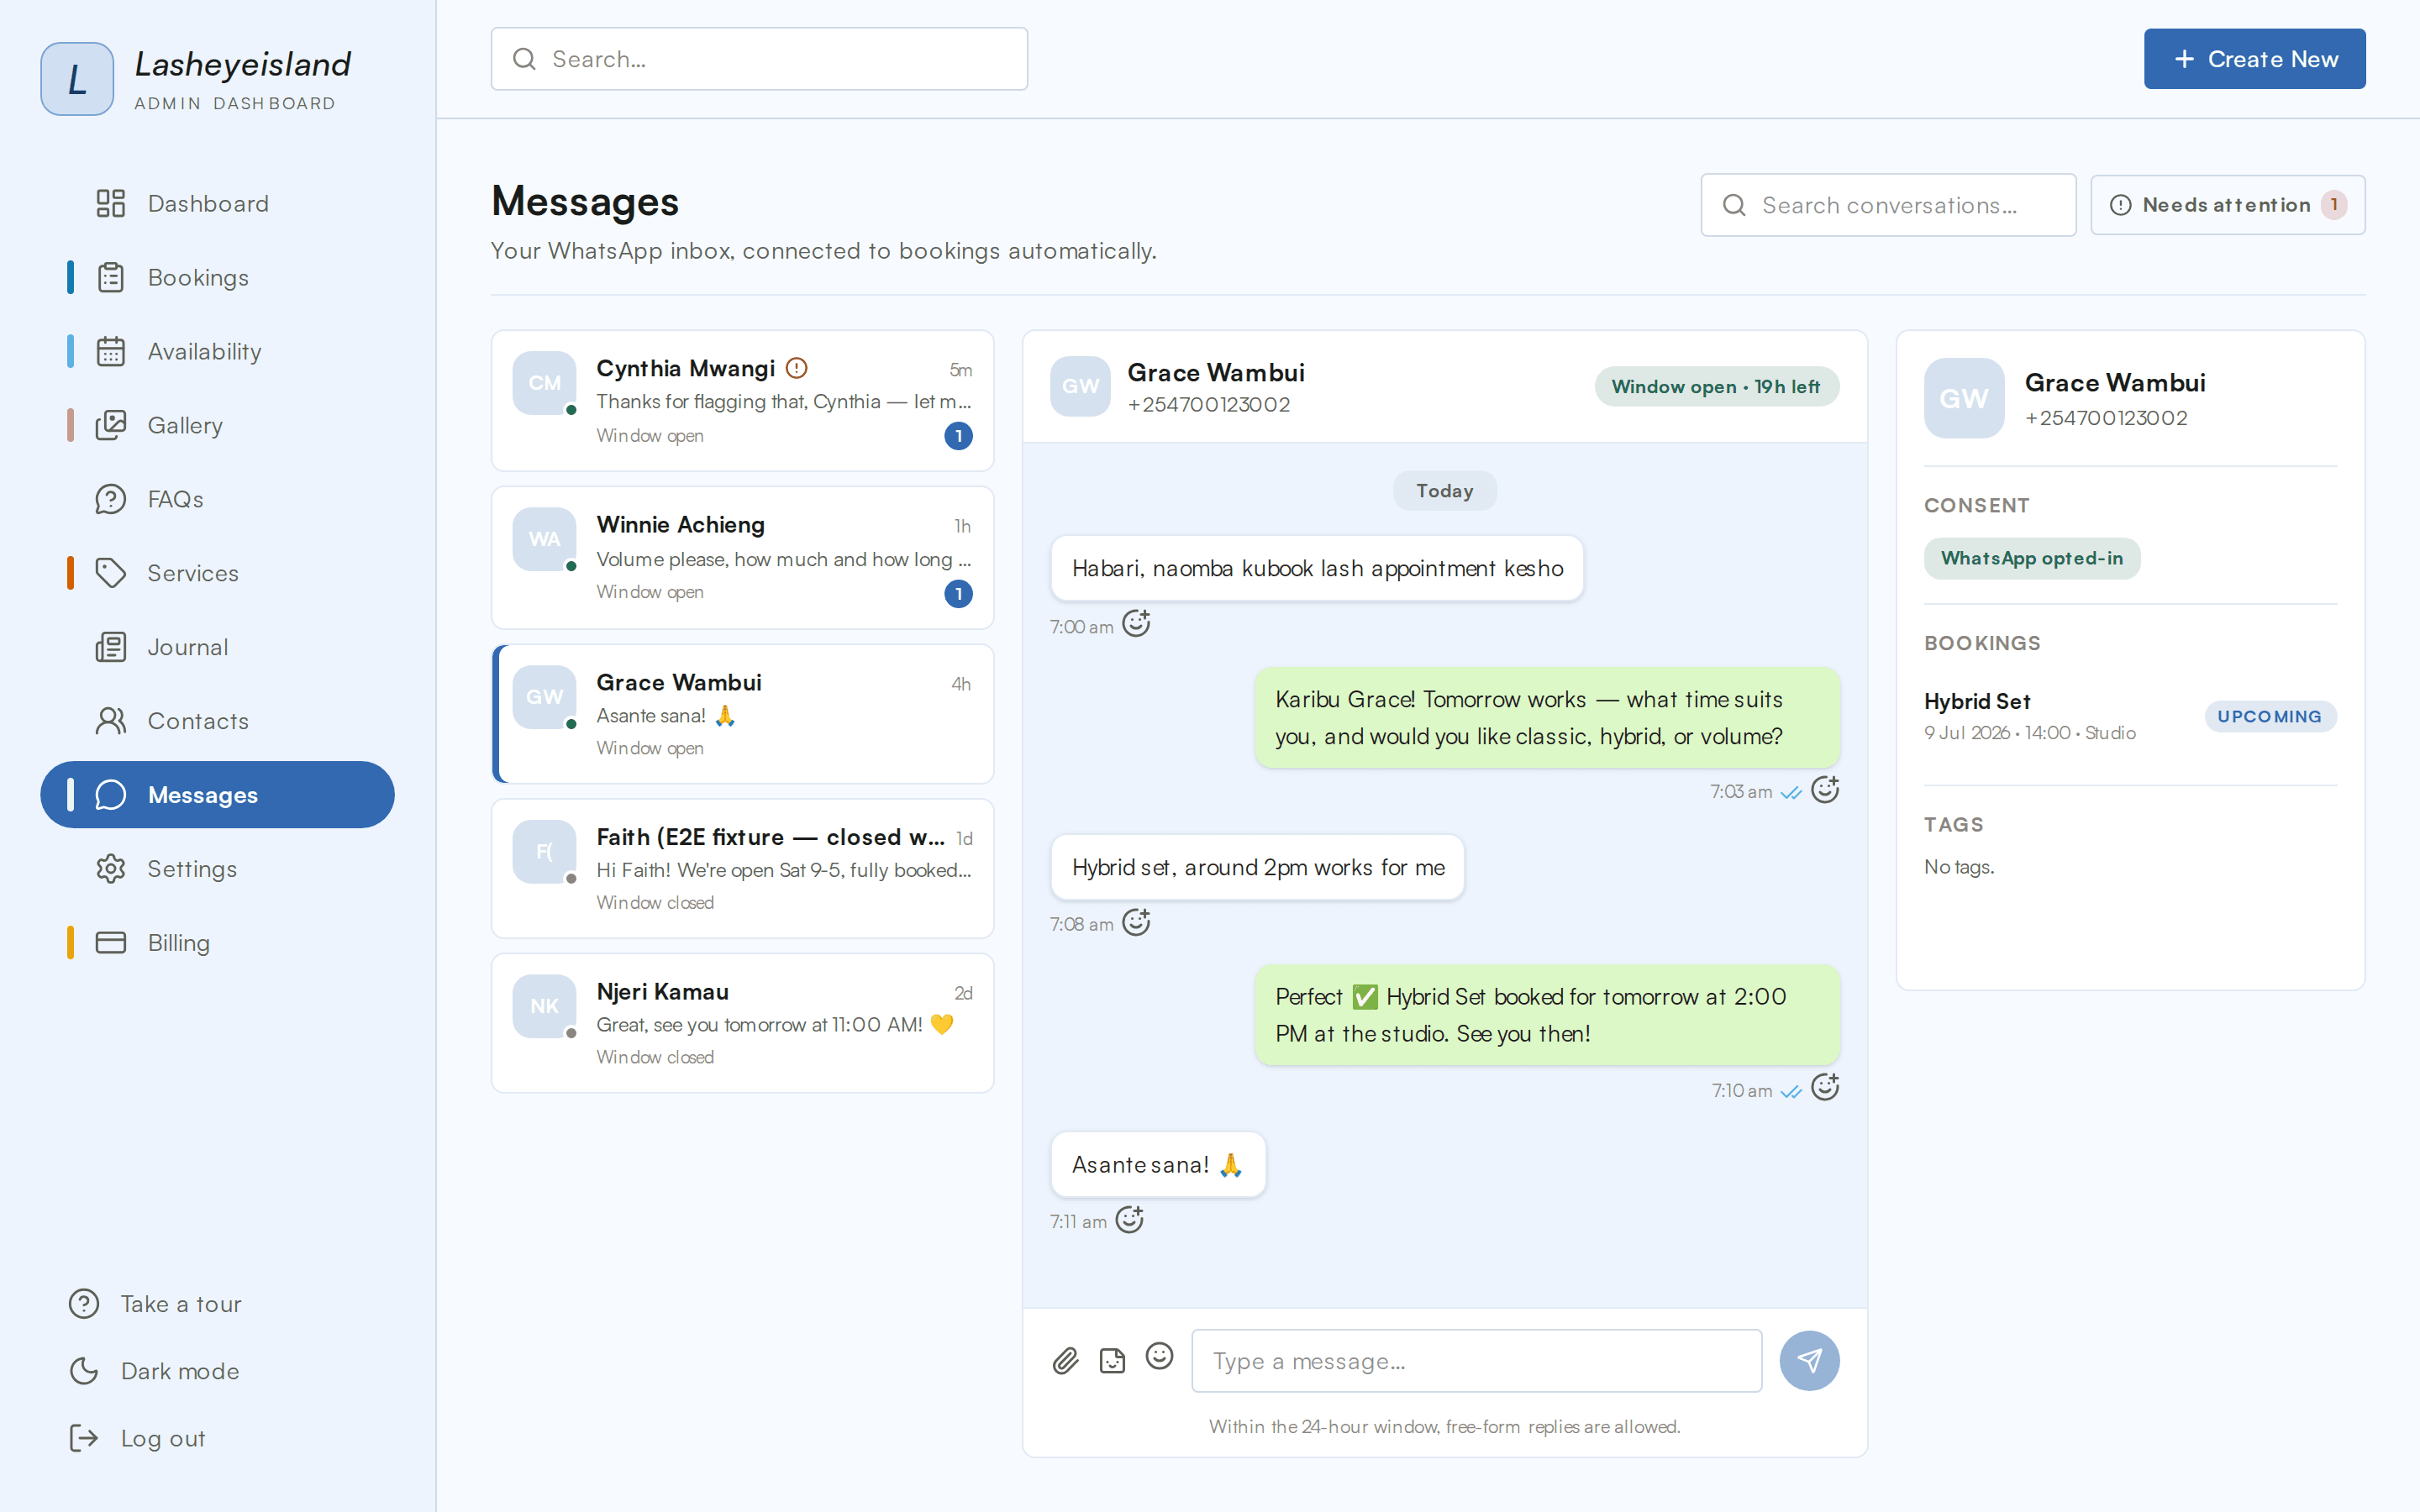Click unread badge on Winnie Achieng's conversation
2420x1512 pixels.
[958, 594]
